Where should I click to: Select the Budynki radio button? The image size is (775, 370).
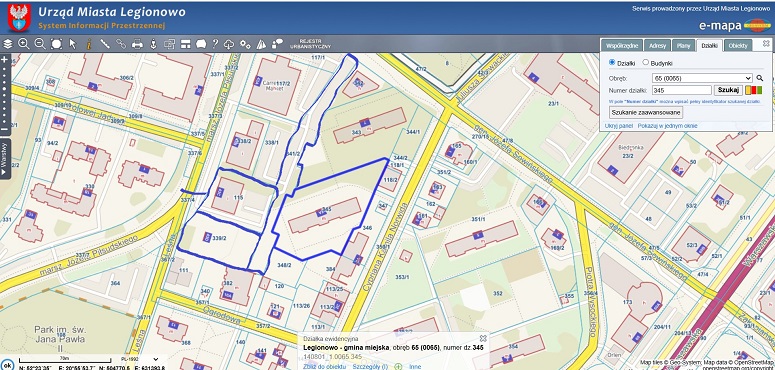(646, 62)
